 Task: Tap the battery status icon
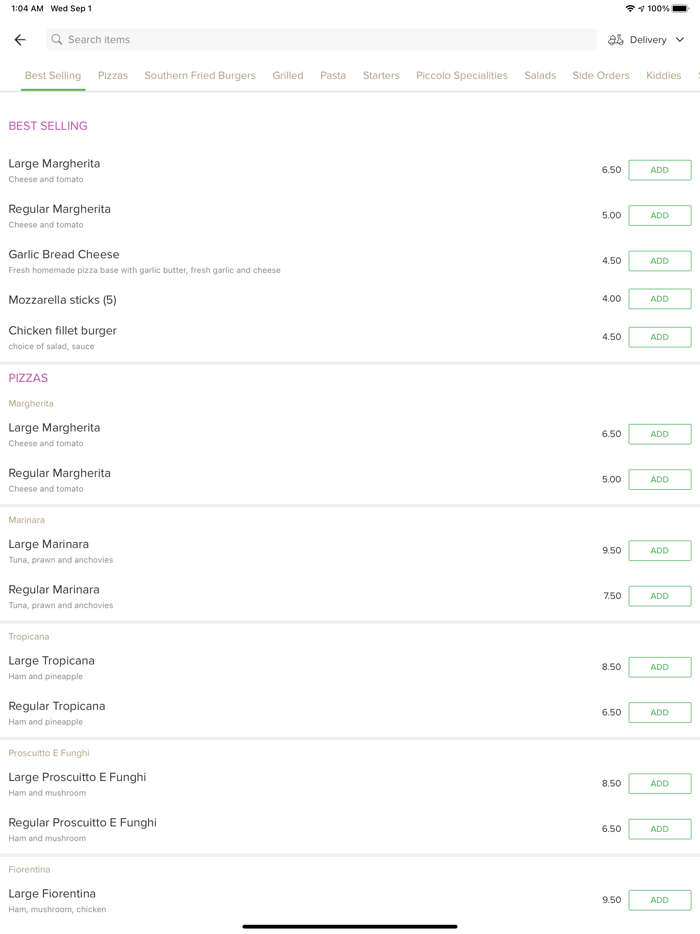tap(680, 8)
